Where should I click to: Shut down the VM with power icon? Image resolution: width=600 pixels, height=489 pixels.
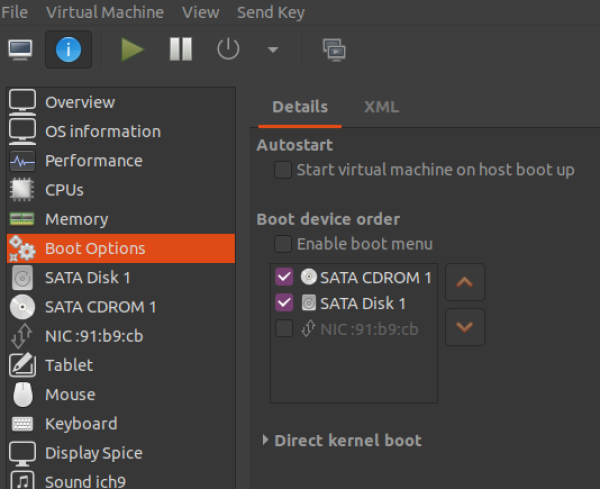pos(228,49)
